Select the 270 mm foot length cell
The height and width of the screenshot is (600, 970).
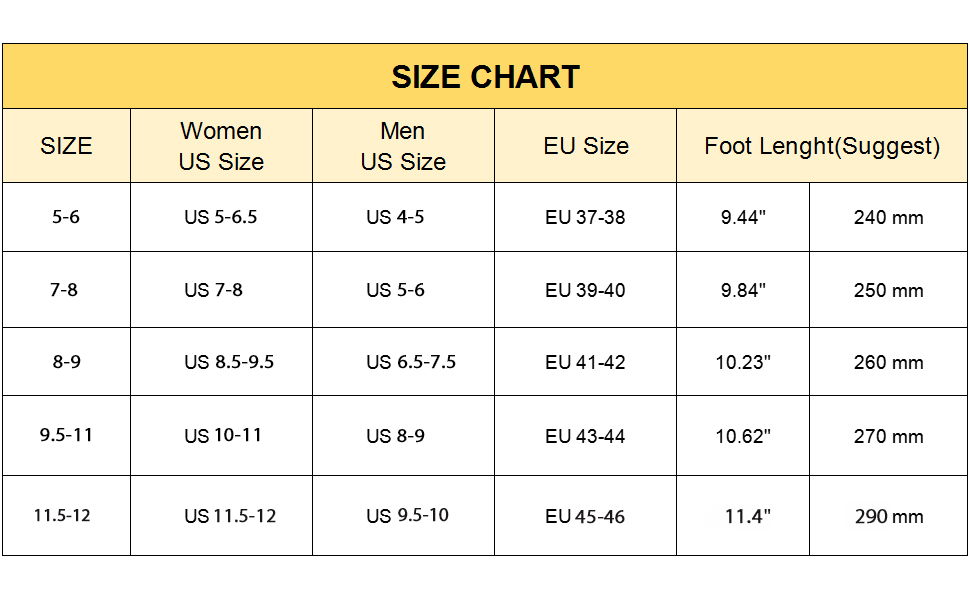coord(888,436)
